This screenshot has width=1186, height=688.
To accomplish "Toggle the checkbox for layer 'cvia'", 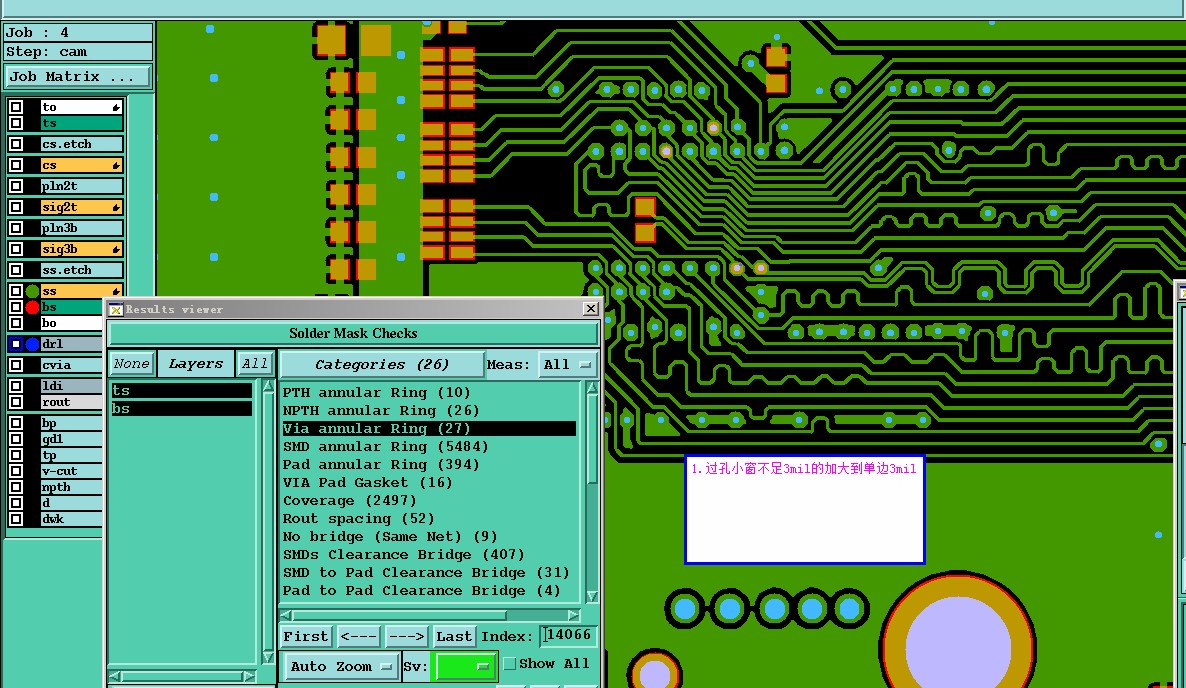I will 16,365.
